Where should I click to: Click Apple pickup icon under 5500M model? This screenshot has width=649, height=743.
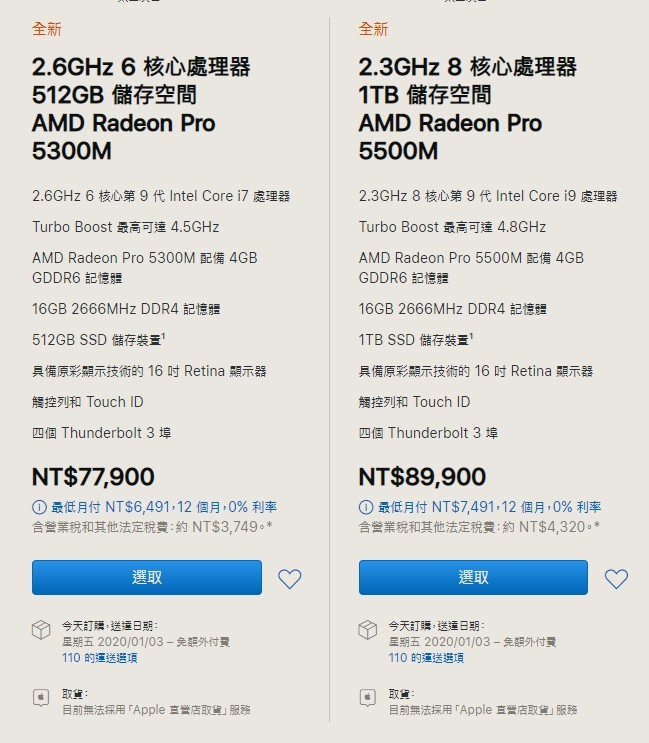click(368, 698)
